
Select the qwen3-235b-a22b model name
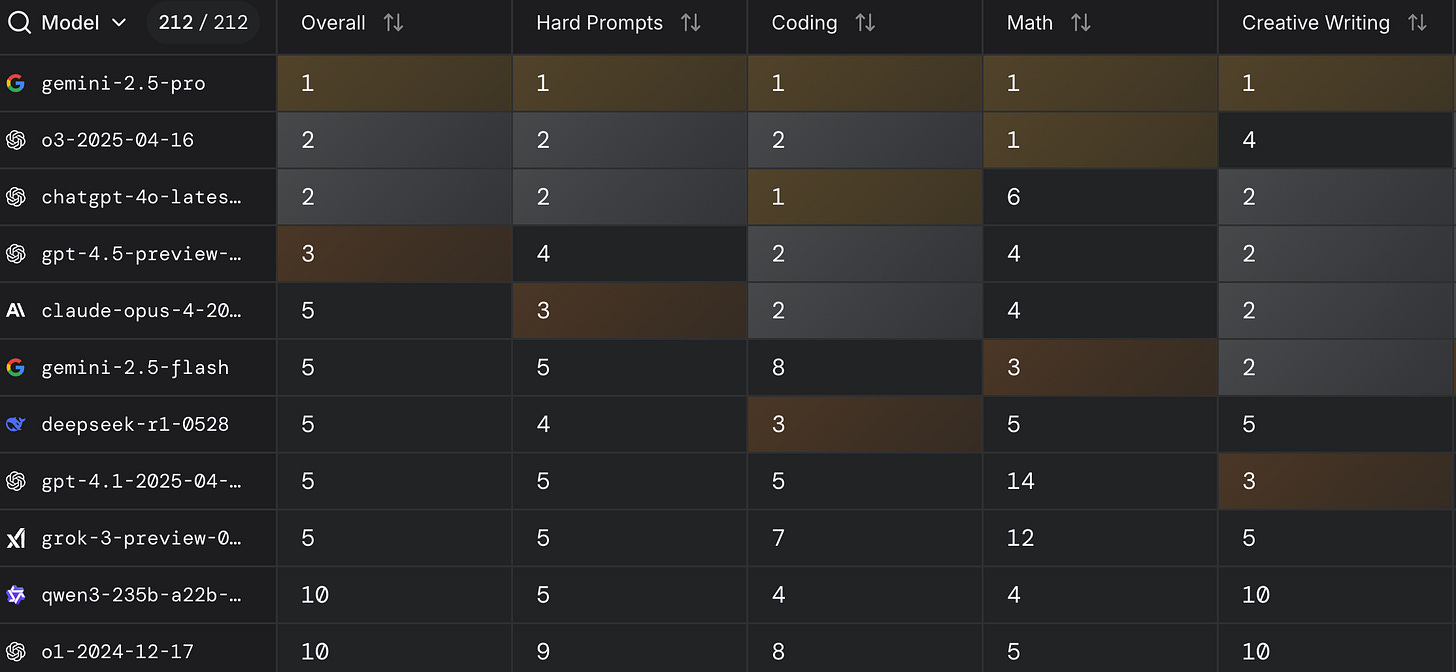[x=141, y=595]
